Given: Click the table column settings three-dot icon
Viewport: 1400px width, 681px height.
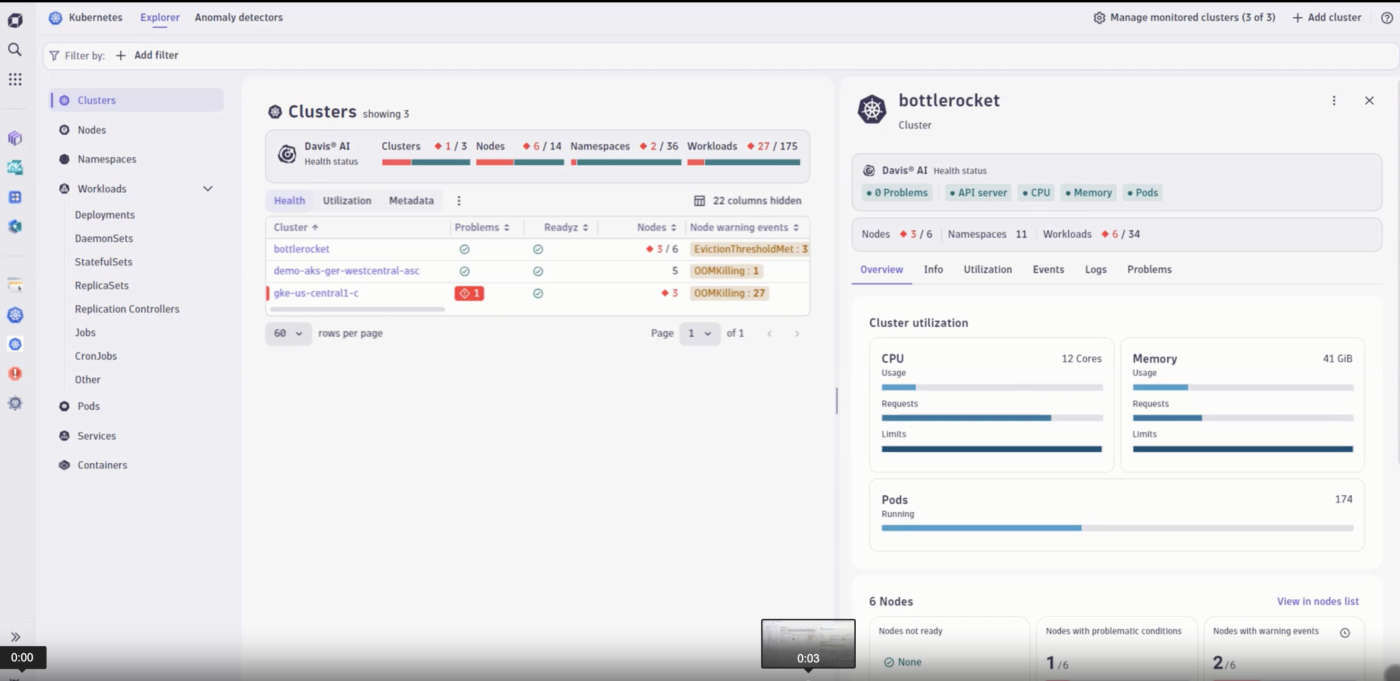Looking at the screenshot, I should 459,201.
